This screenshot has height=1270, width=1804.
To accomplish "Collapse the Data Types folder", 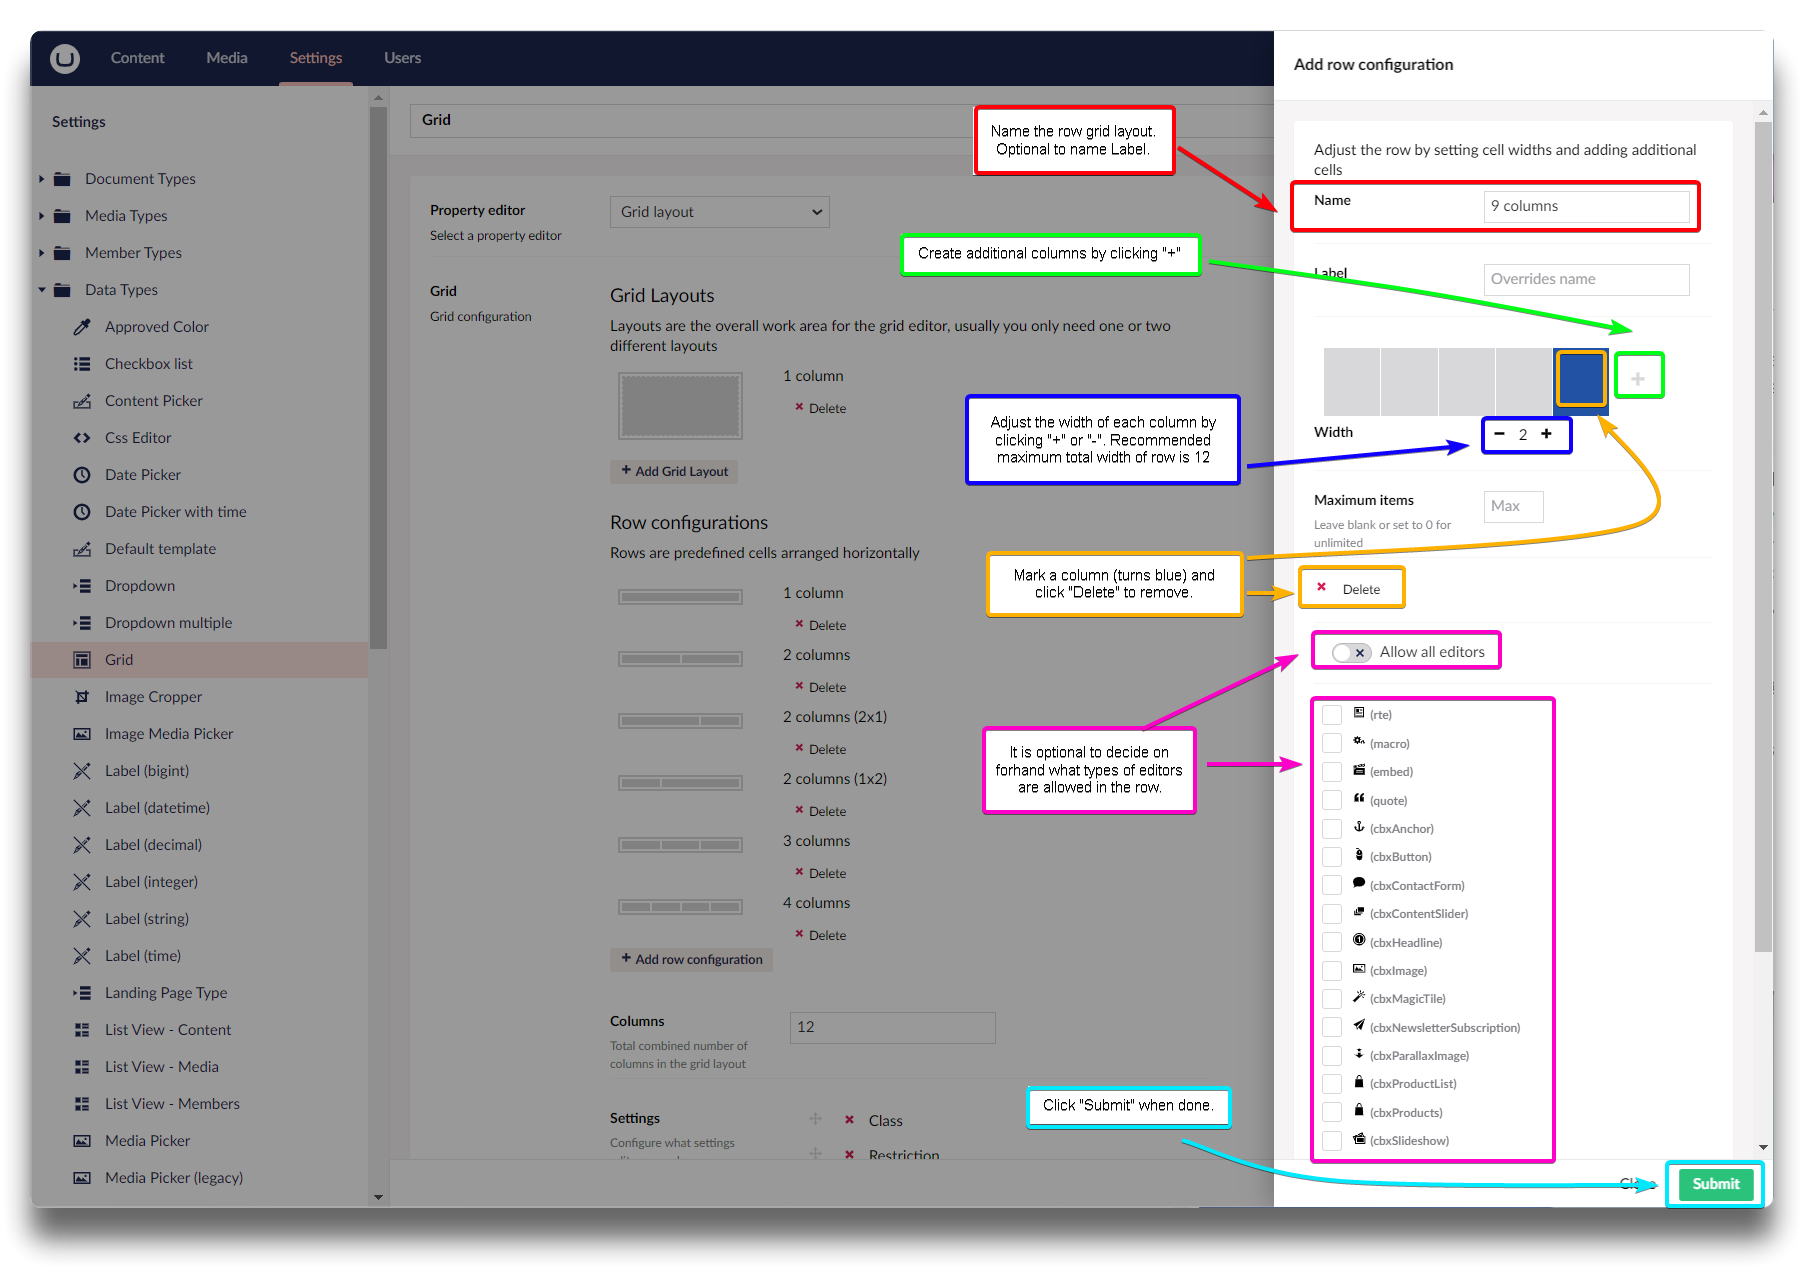I will [x=41, y=290].
